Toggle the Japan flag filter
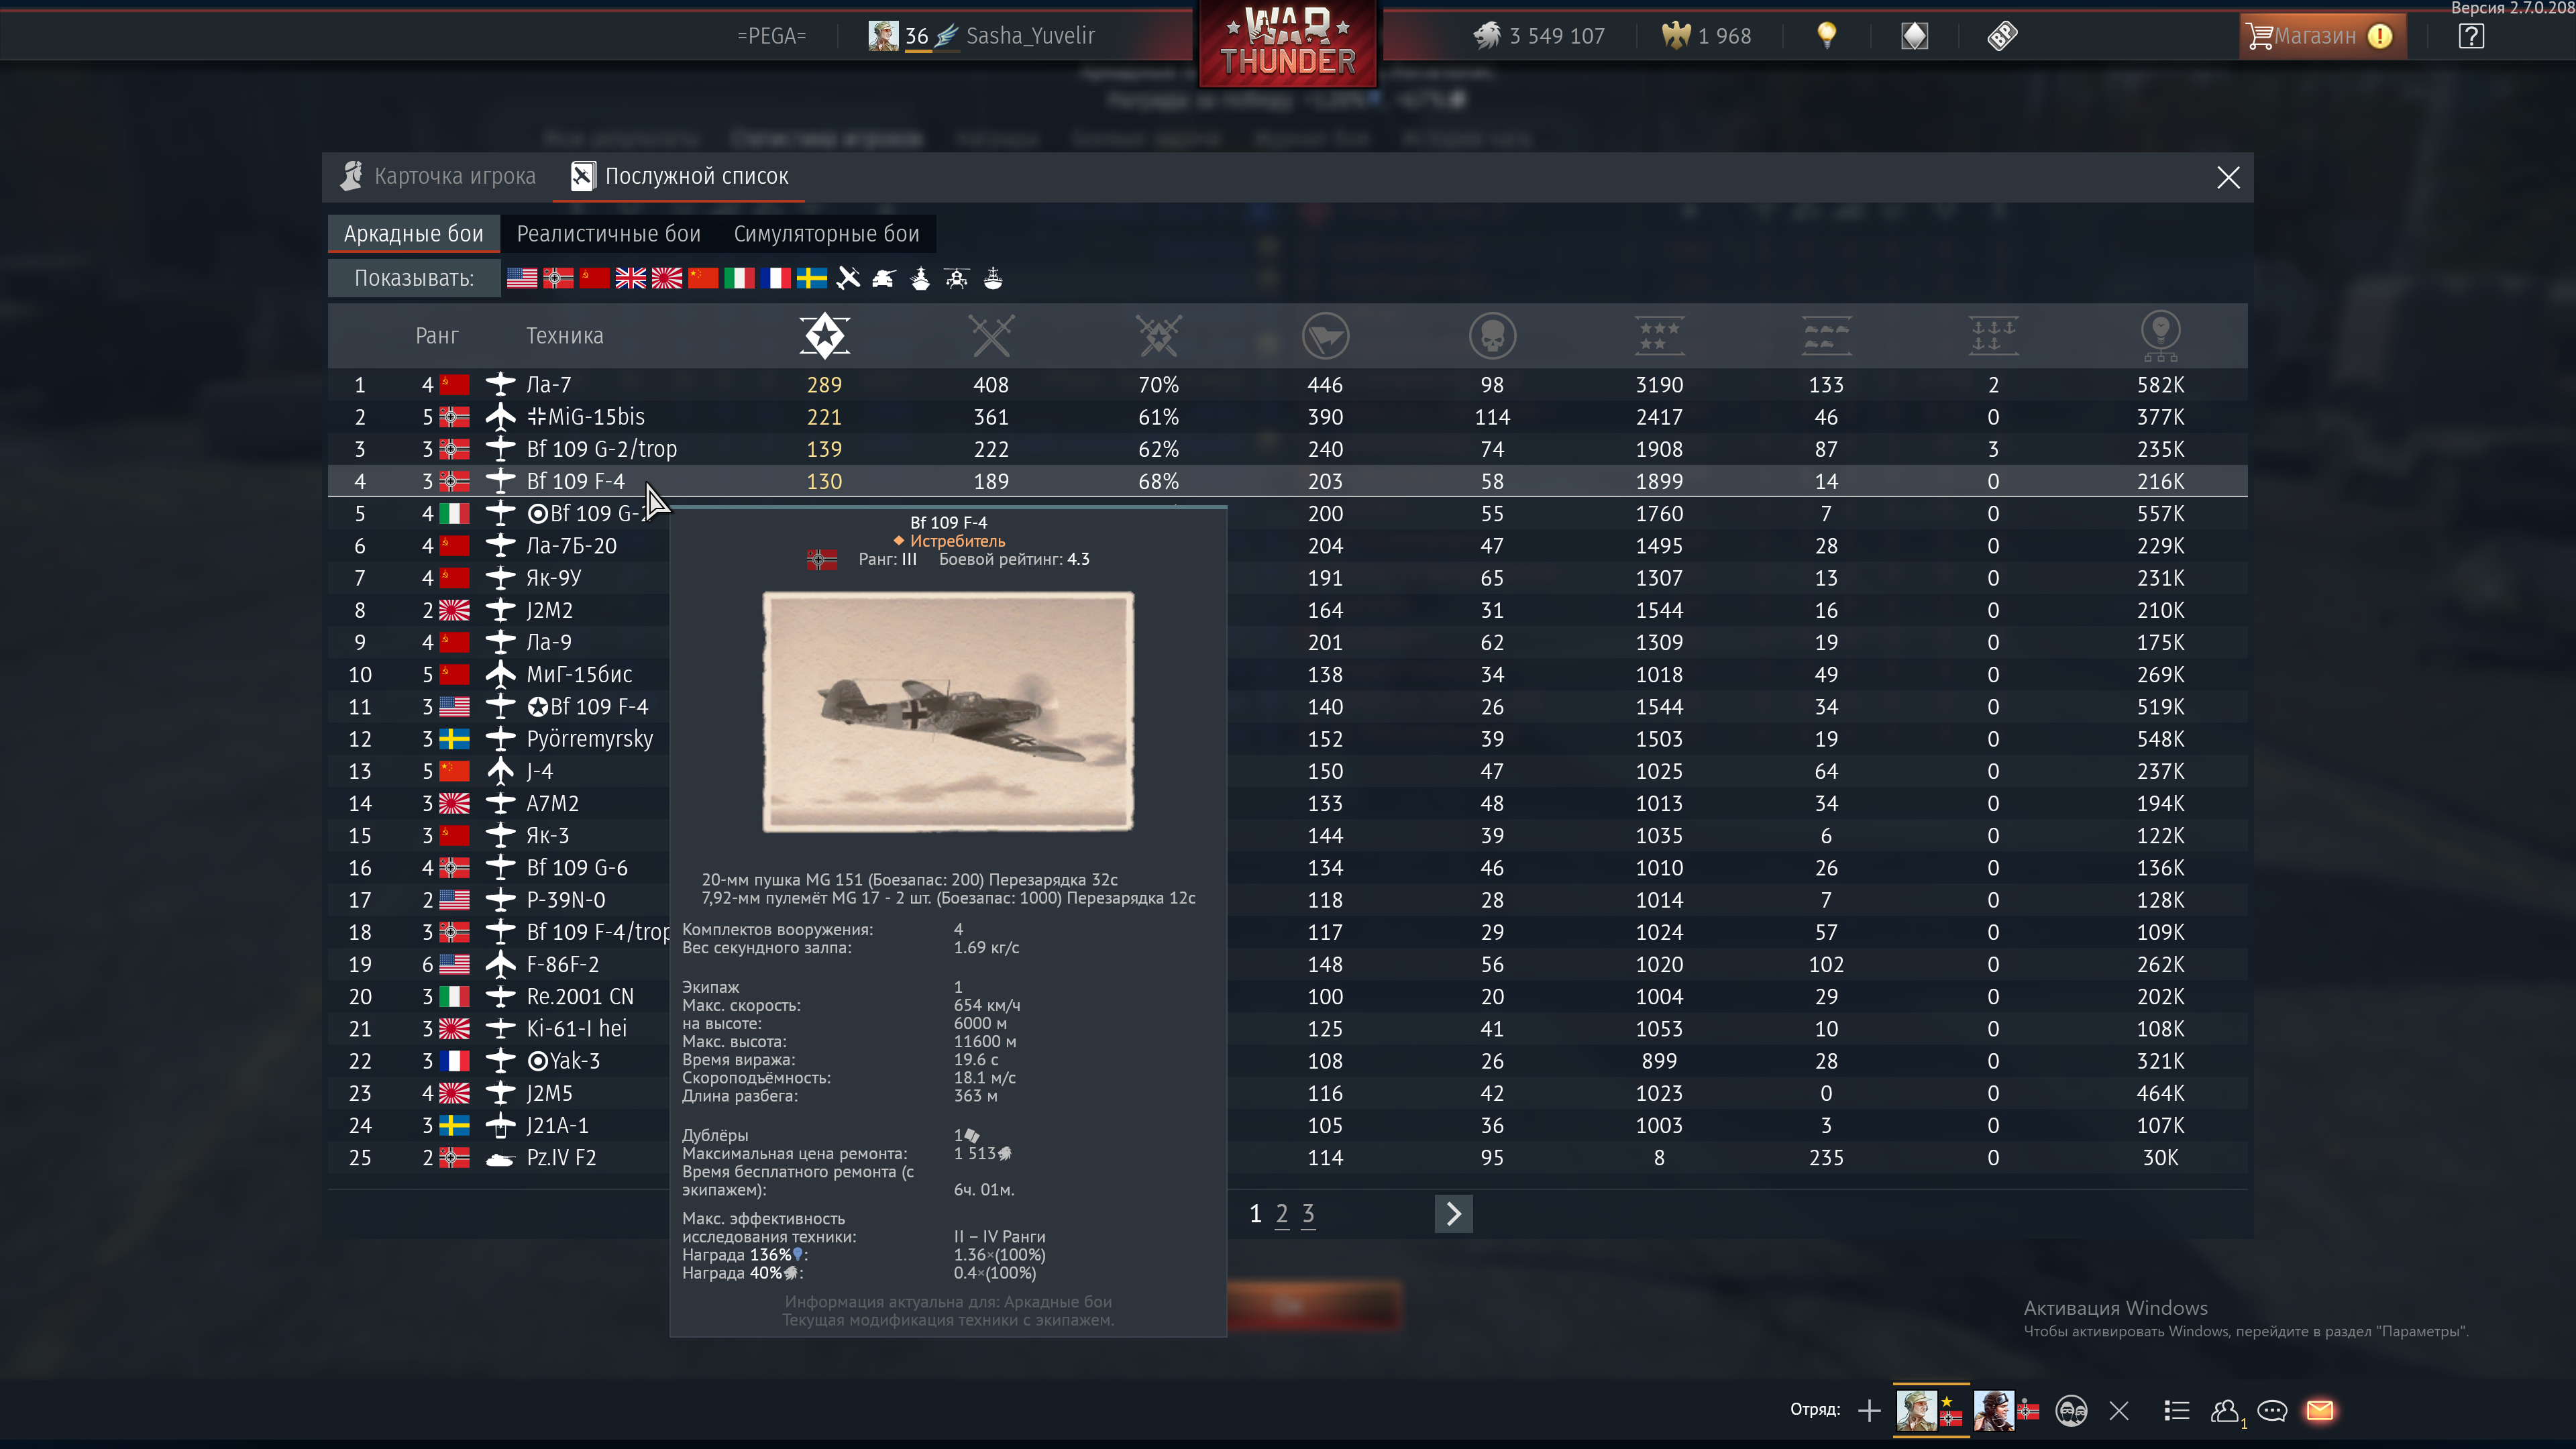The width and height of the screenshot is (2576, 1449). (x=667, y=278)
